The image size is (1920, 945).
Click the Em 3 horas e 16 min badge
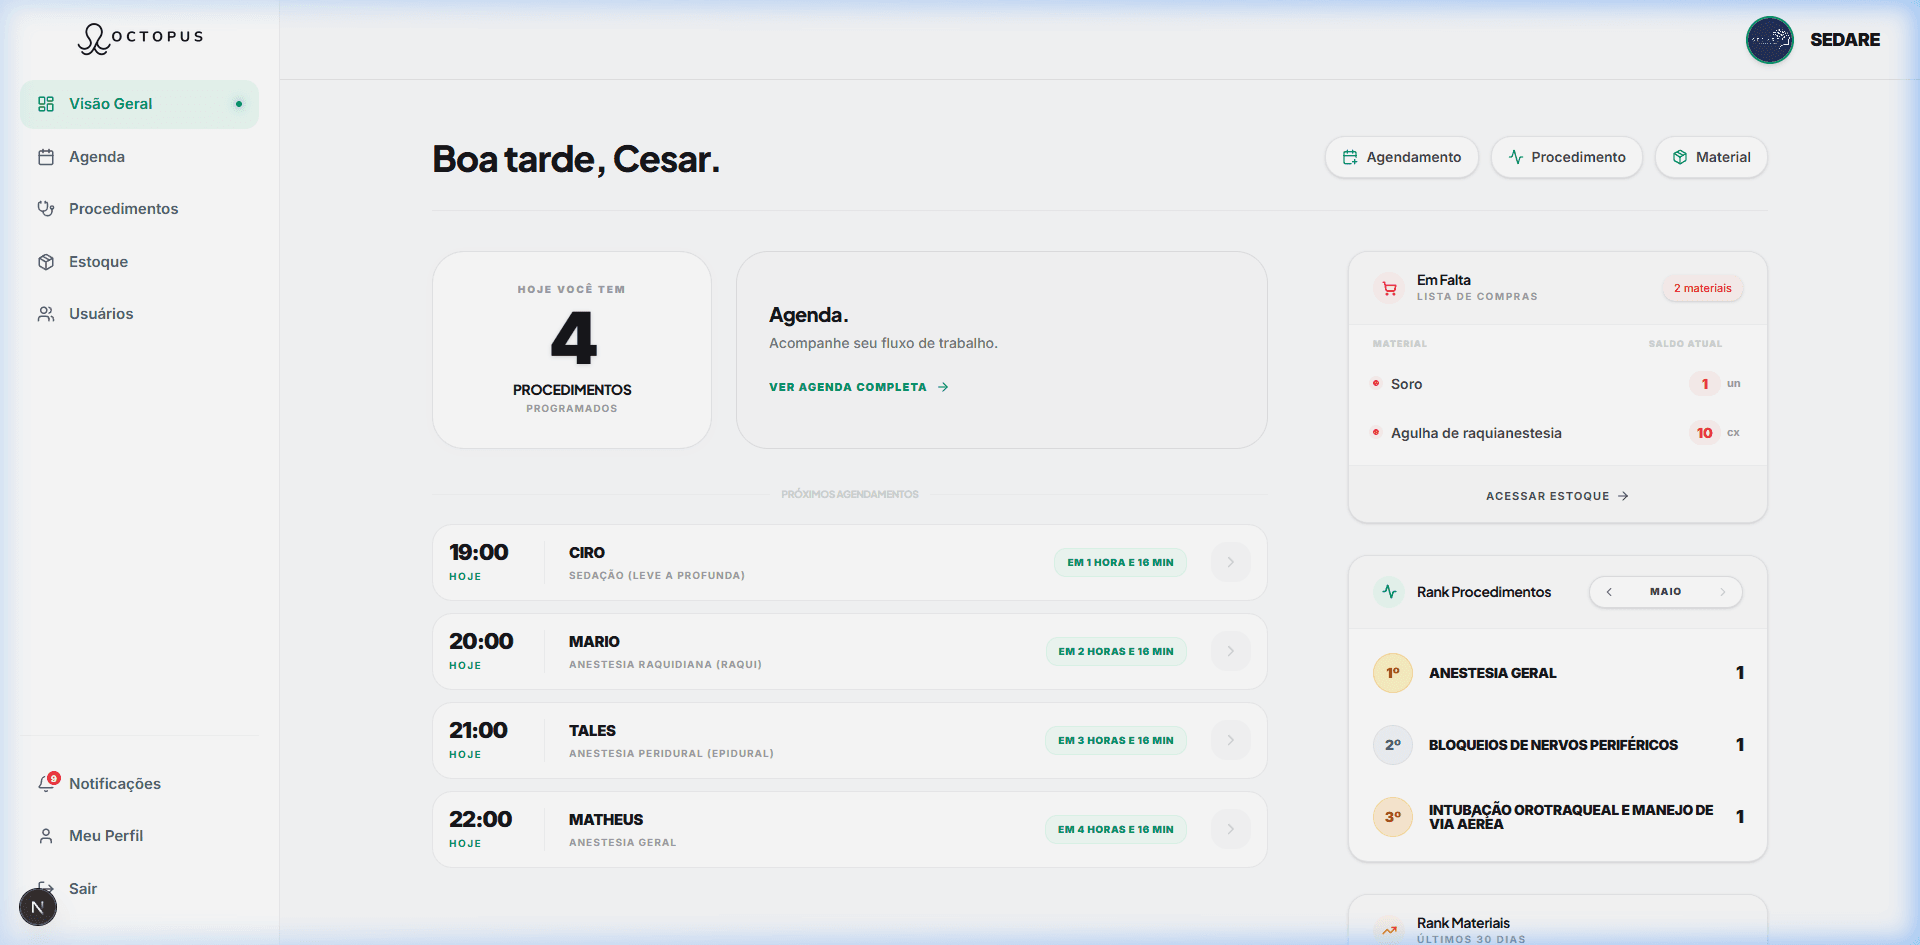tap(1116, 740)
